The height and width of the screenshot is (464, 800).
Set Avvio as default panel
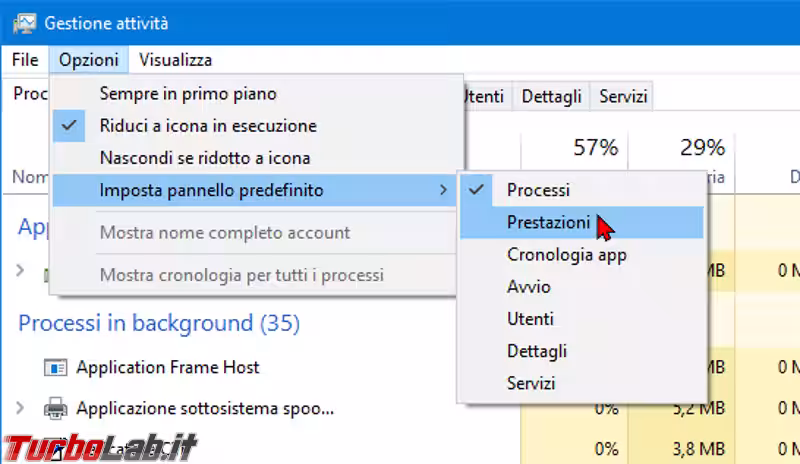(528, 287)
